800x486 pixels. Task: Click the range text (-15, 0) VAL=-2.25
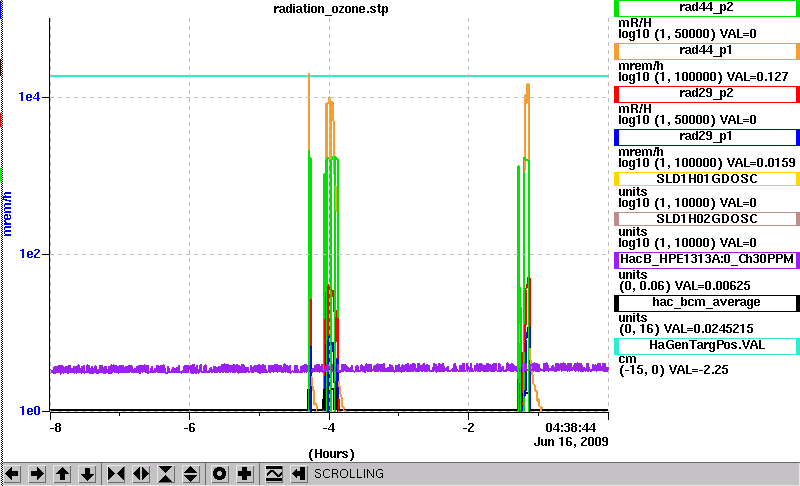[673, 370]
